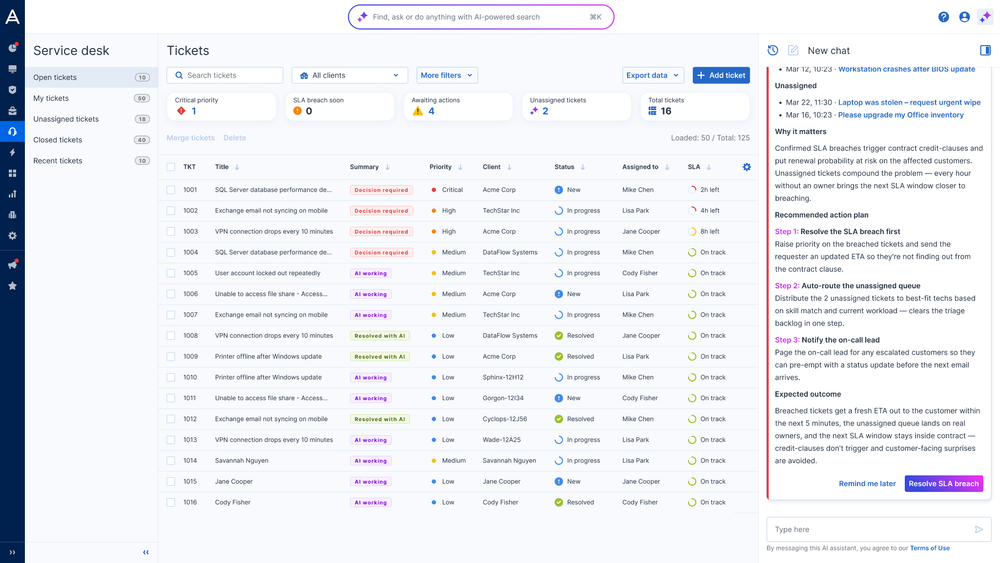The image size is (1000, 563).
Task: Sort by SLA column arrow
Action: tap(709, 167)
